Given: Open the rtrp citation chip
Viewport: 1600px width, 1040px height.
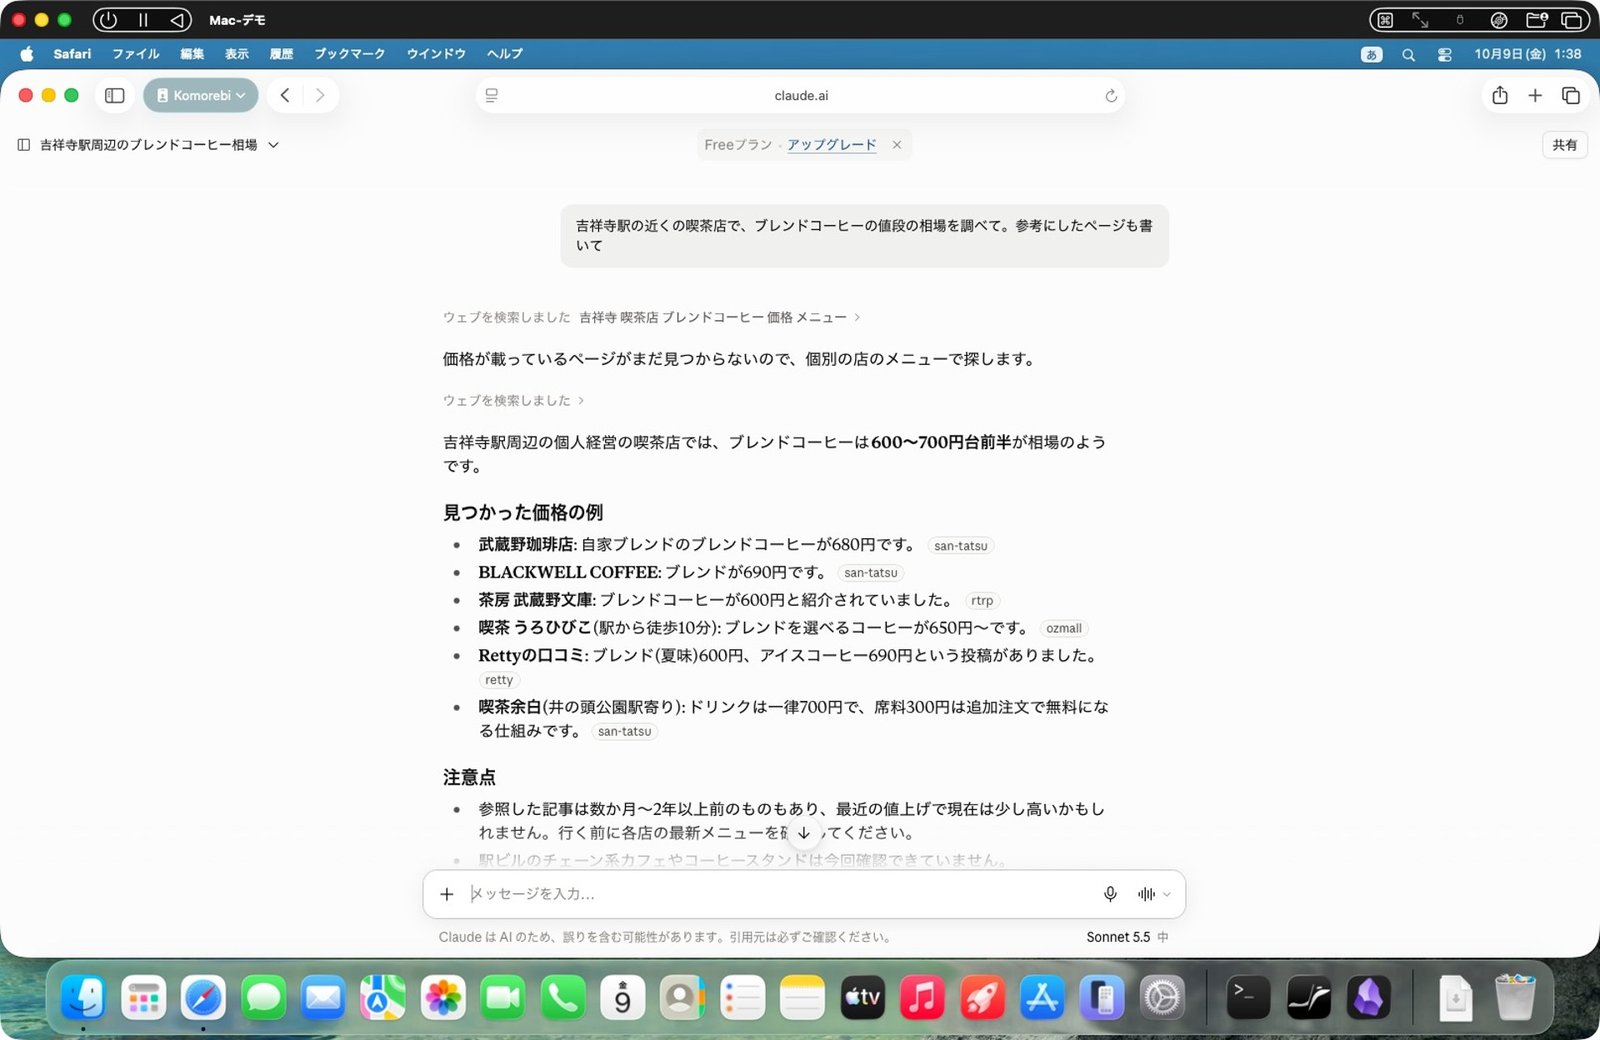Looking at the screenshot, I should (982, 601).
